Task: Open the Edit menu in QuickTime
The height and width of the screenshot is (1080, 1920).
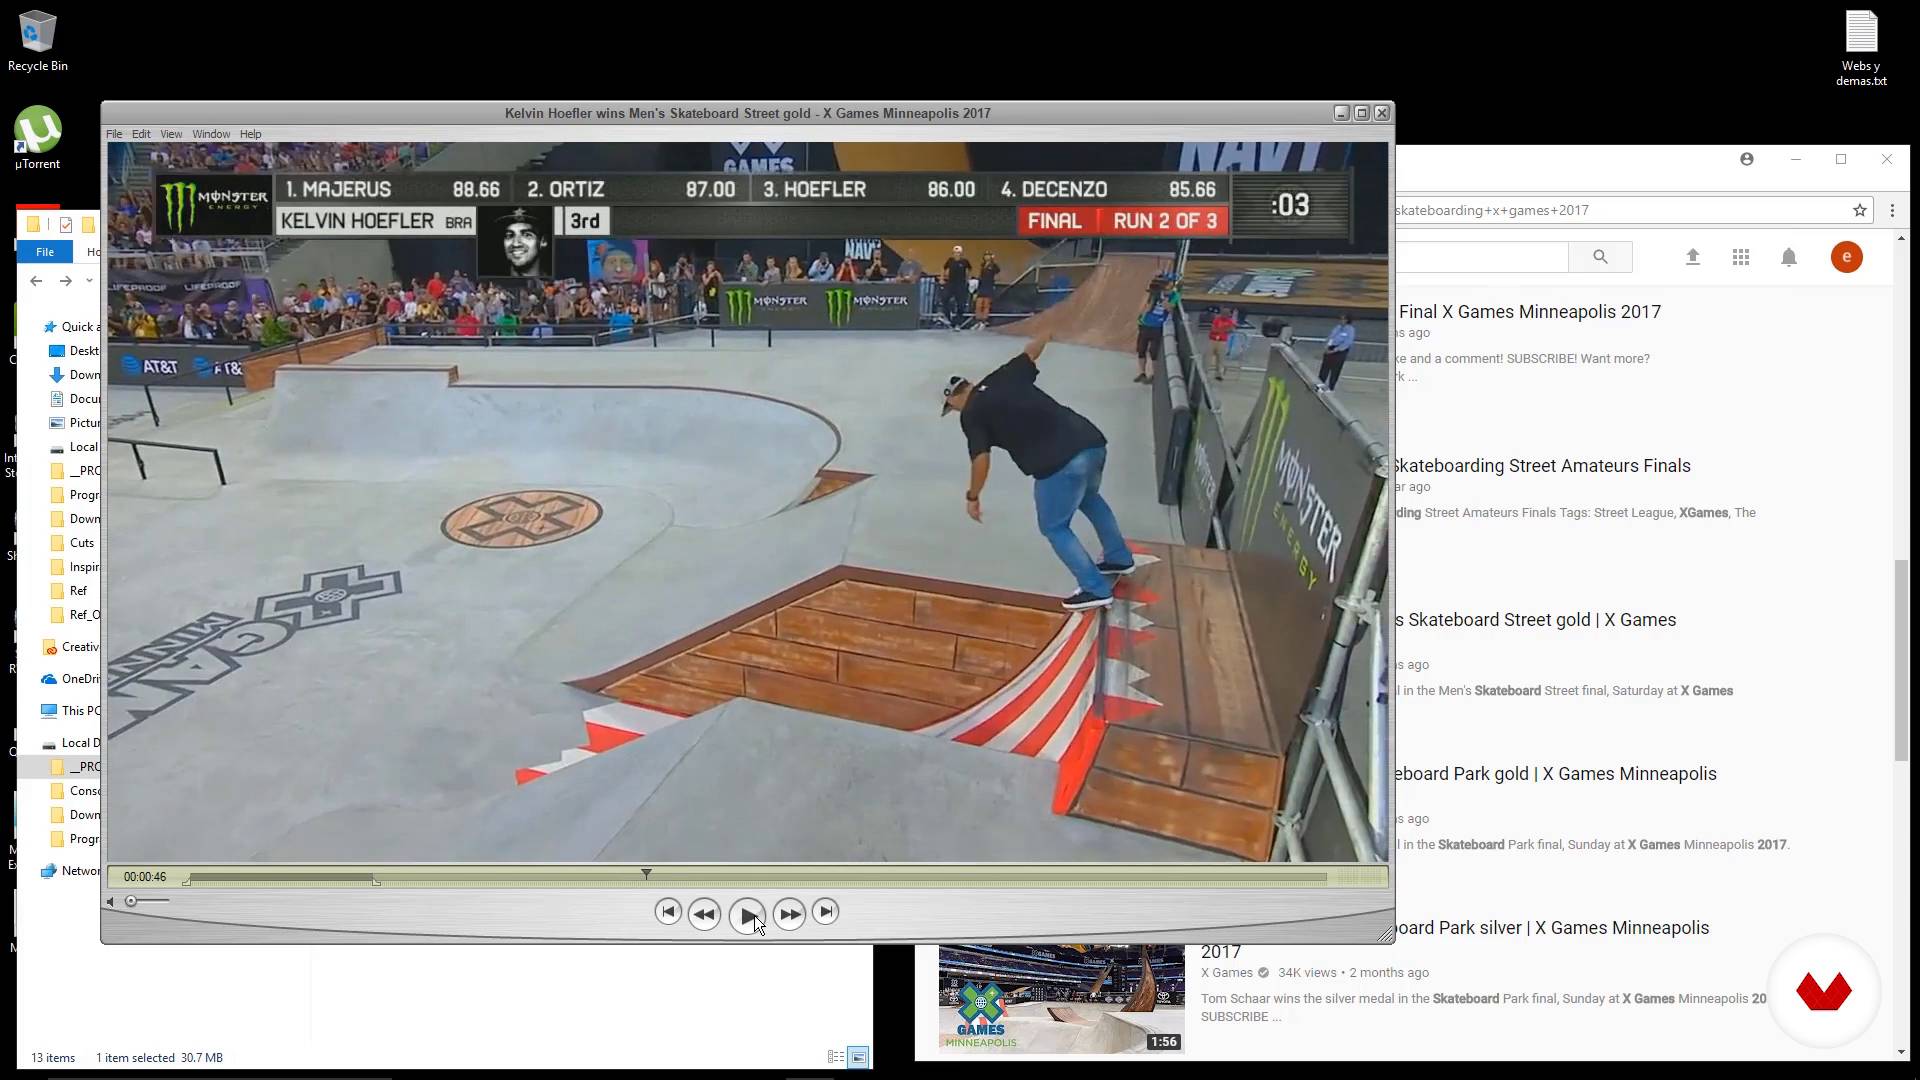Action: point(141,134)
